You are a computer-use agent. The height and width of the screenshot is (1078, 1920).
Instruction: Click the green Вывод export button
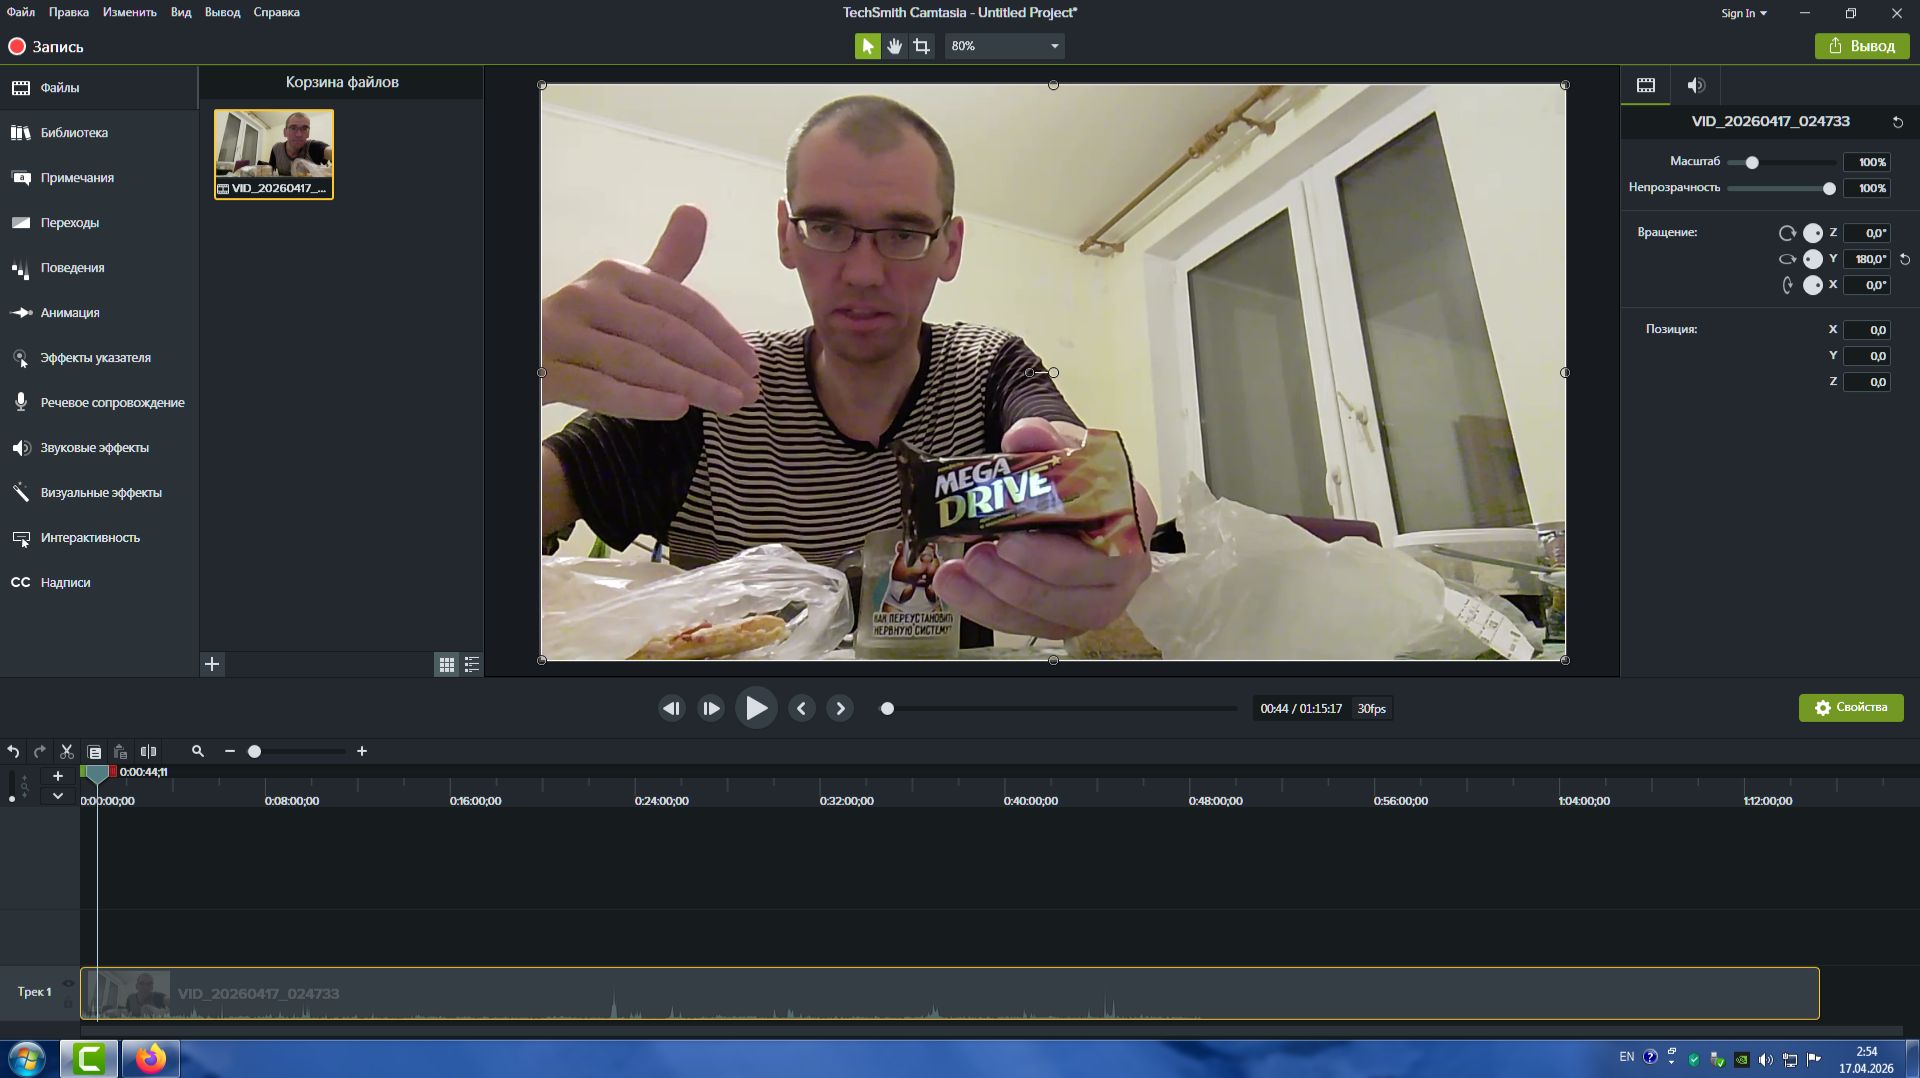[x=1862, y=46]
